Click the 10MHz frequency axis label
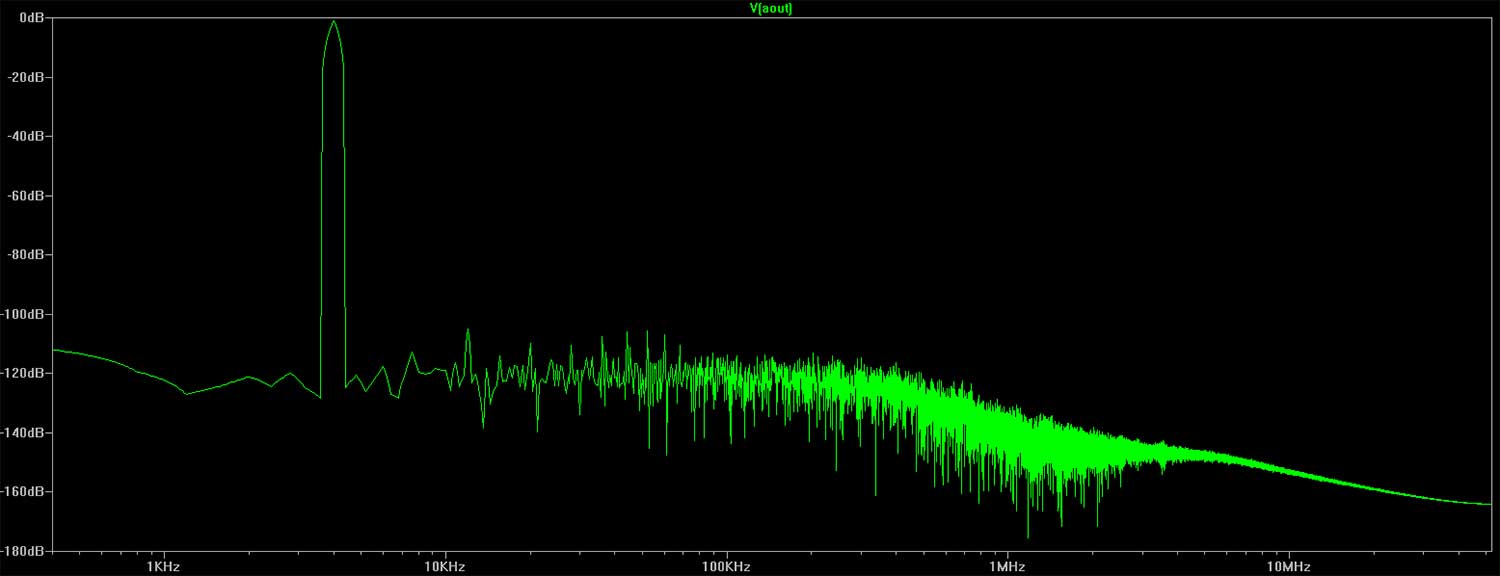This screenshot has height=576, width=1500. tap(1288, 567)
